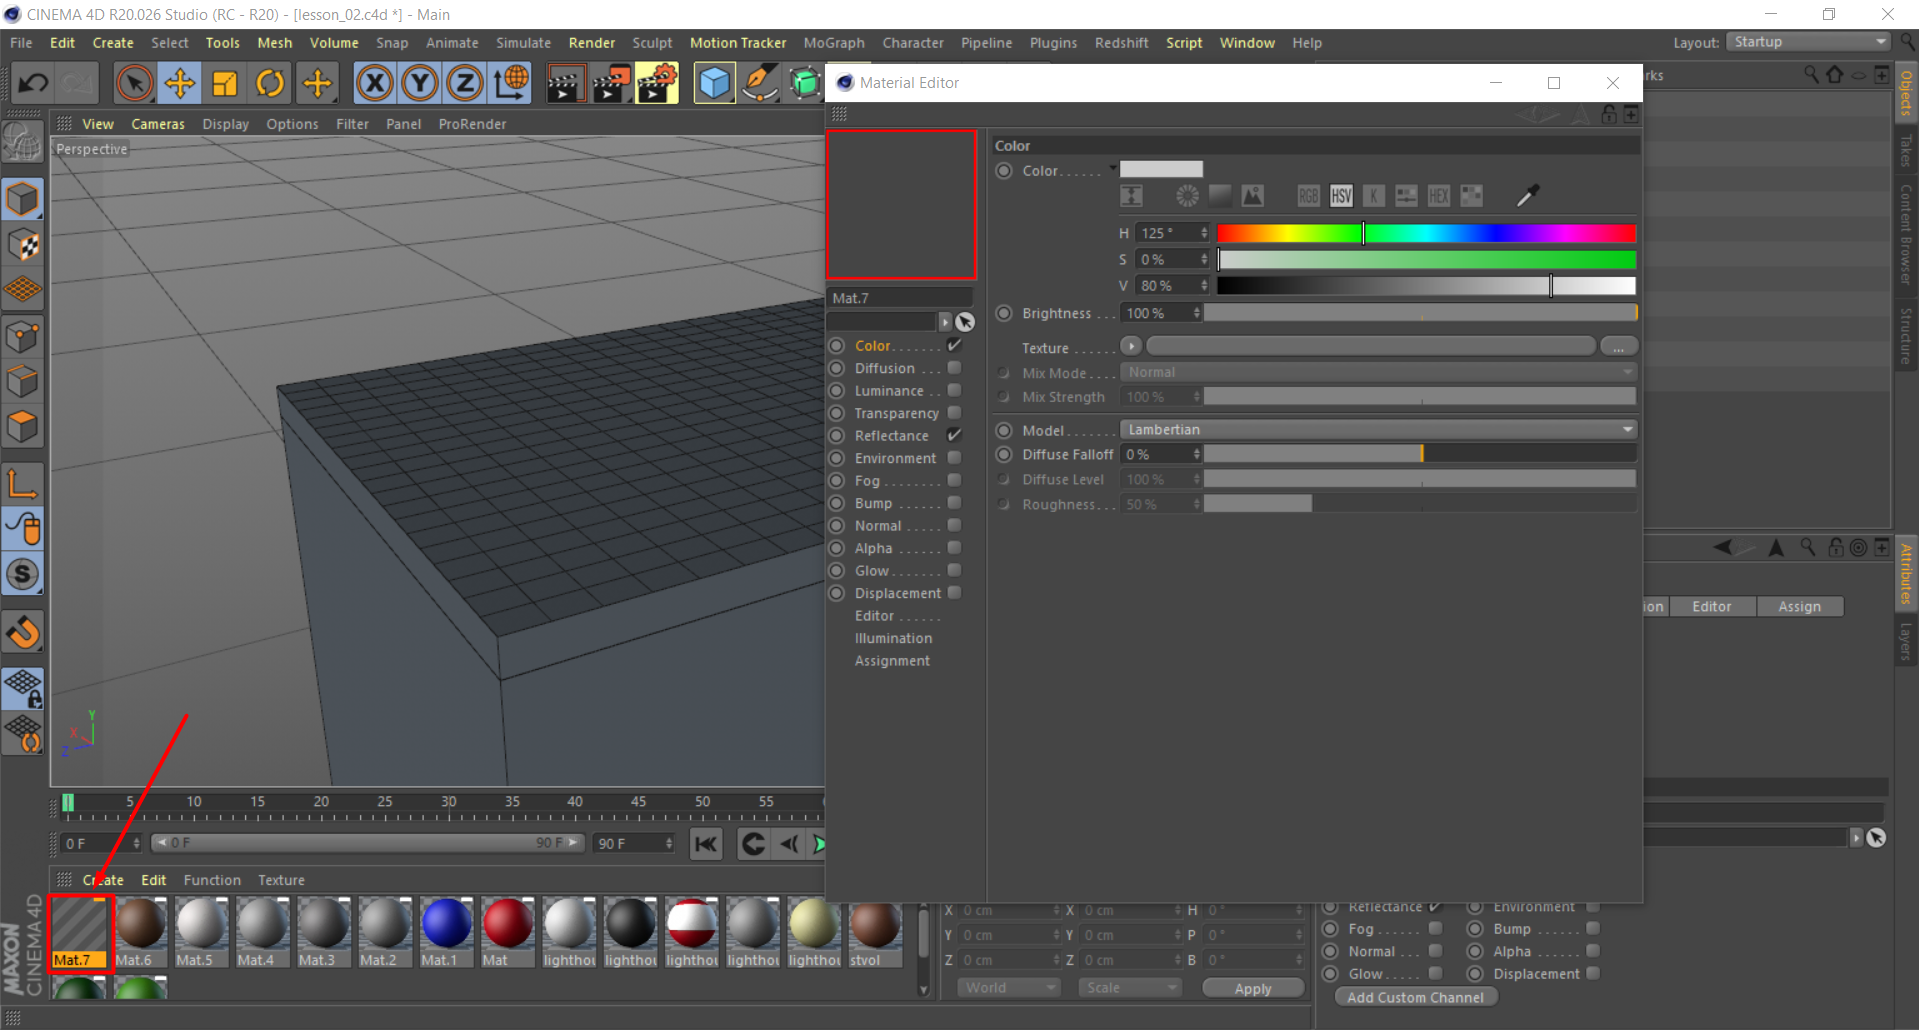This screenshot has width=1919, height=1030.
Task: Toggle the Color channel checkbox
Action: 954,345
